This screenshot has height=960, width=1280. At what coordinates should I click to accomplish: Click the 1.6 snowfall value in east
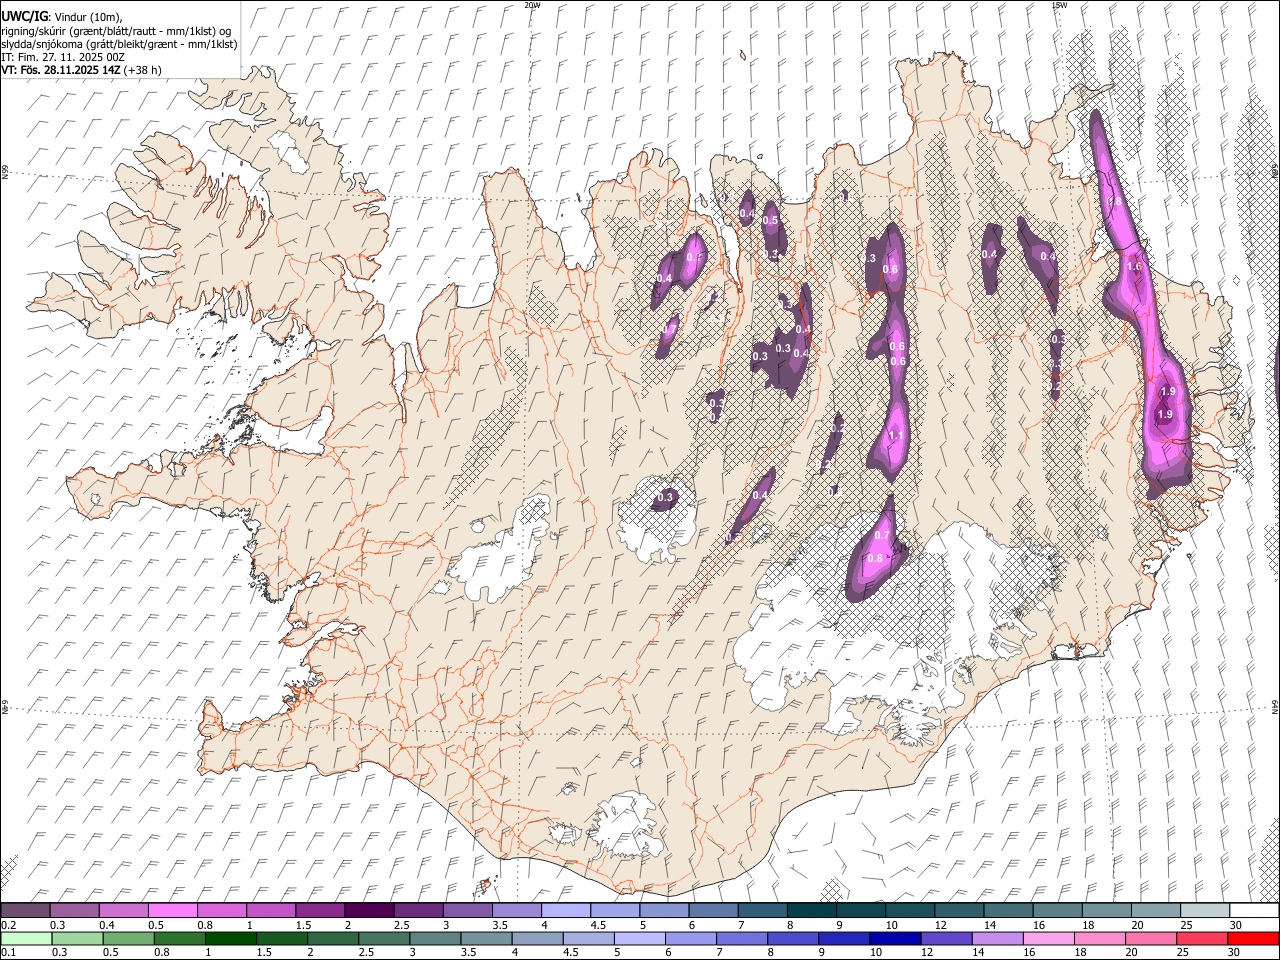pos(1134,267)
